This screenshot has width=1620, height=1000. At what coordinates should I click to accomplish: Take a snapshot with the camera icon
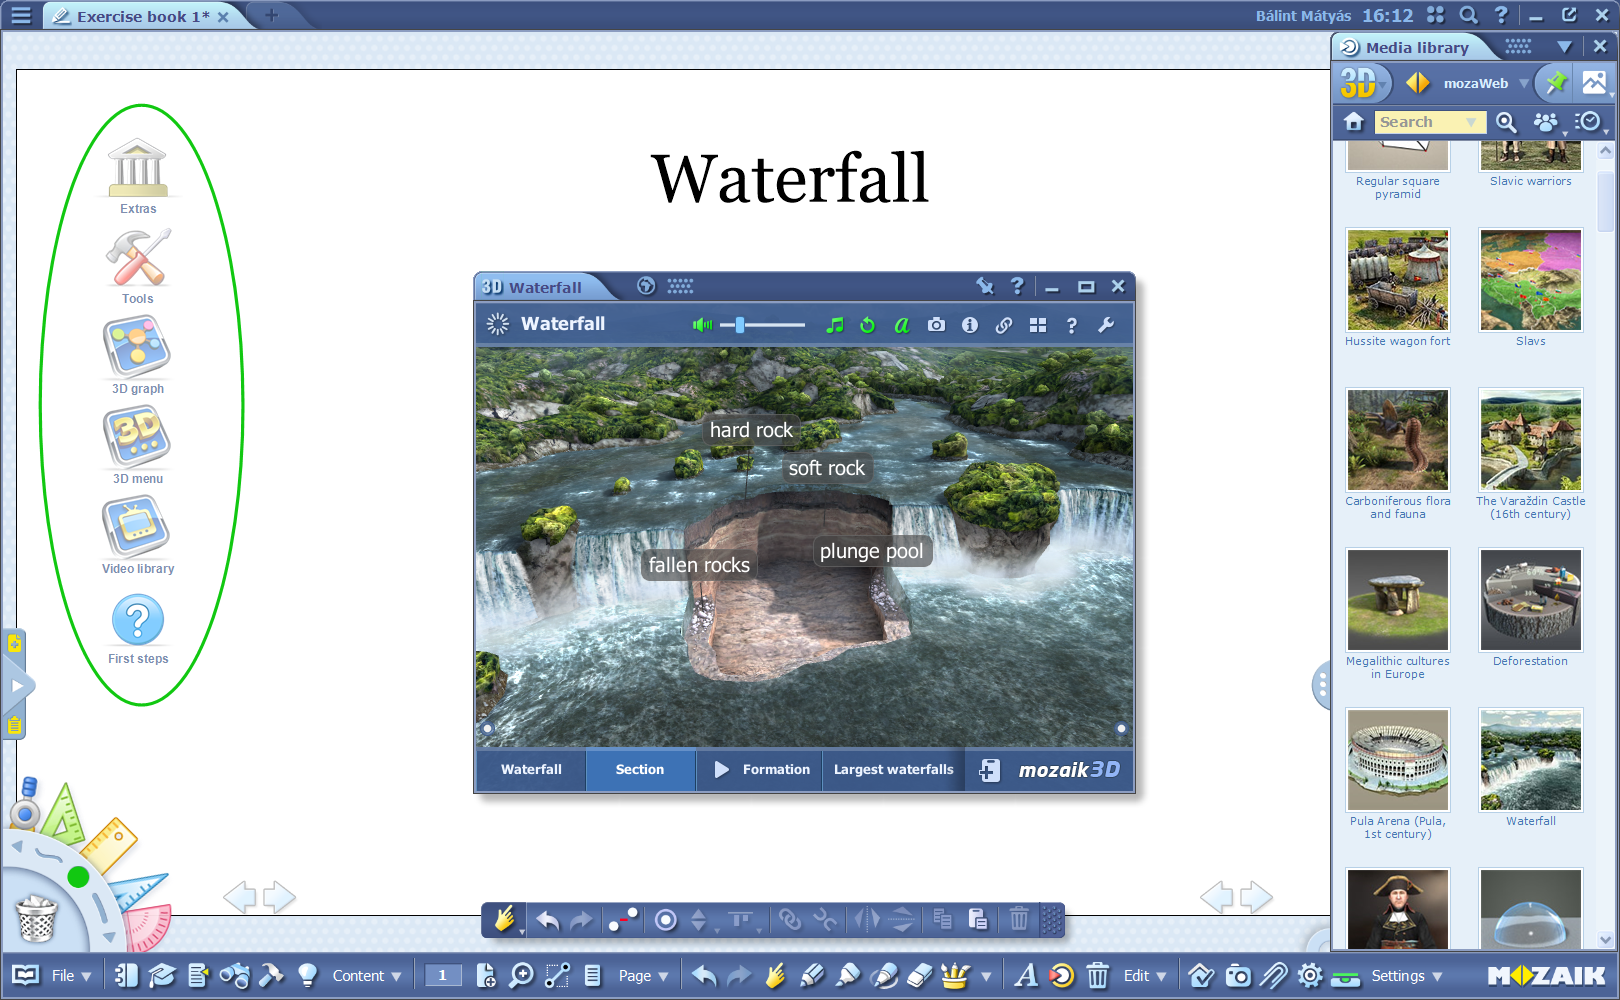pos(936,325)
